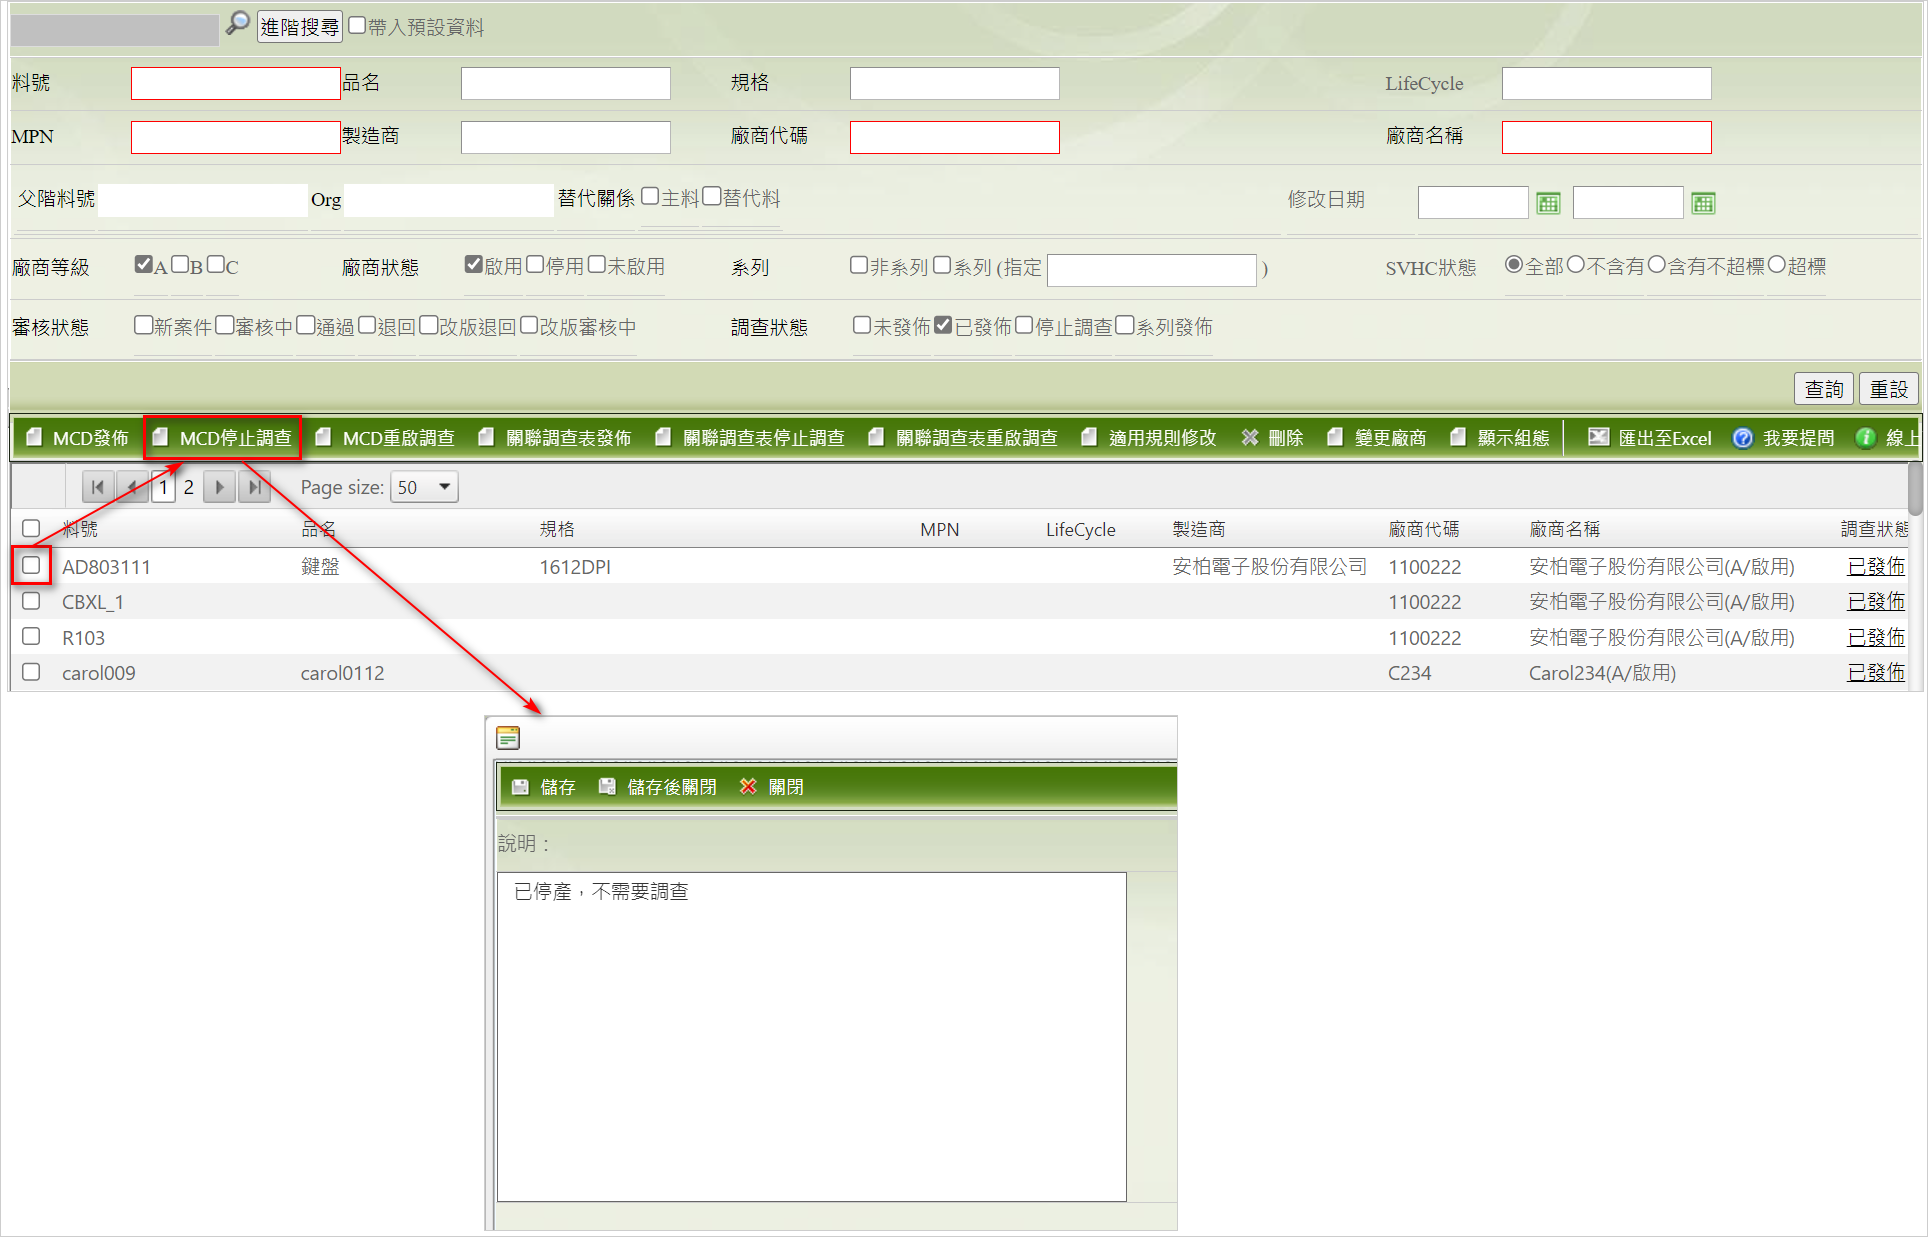Image resolution: width=1928 pixels, height=1237 pixels.
Task: Sort by the 廠商代碼 column header
Action: (1423, 529)
